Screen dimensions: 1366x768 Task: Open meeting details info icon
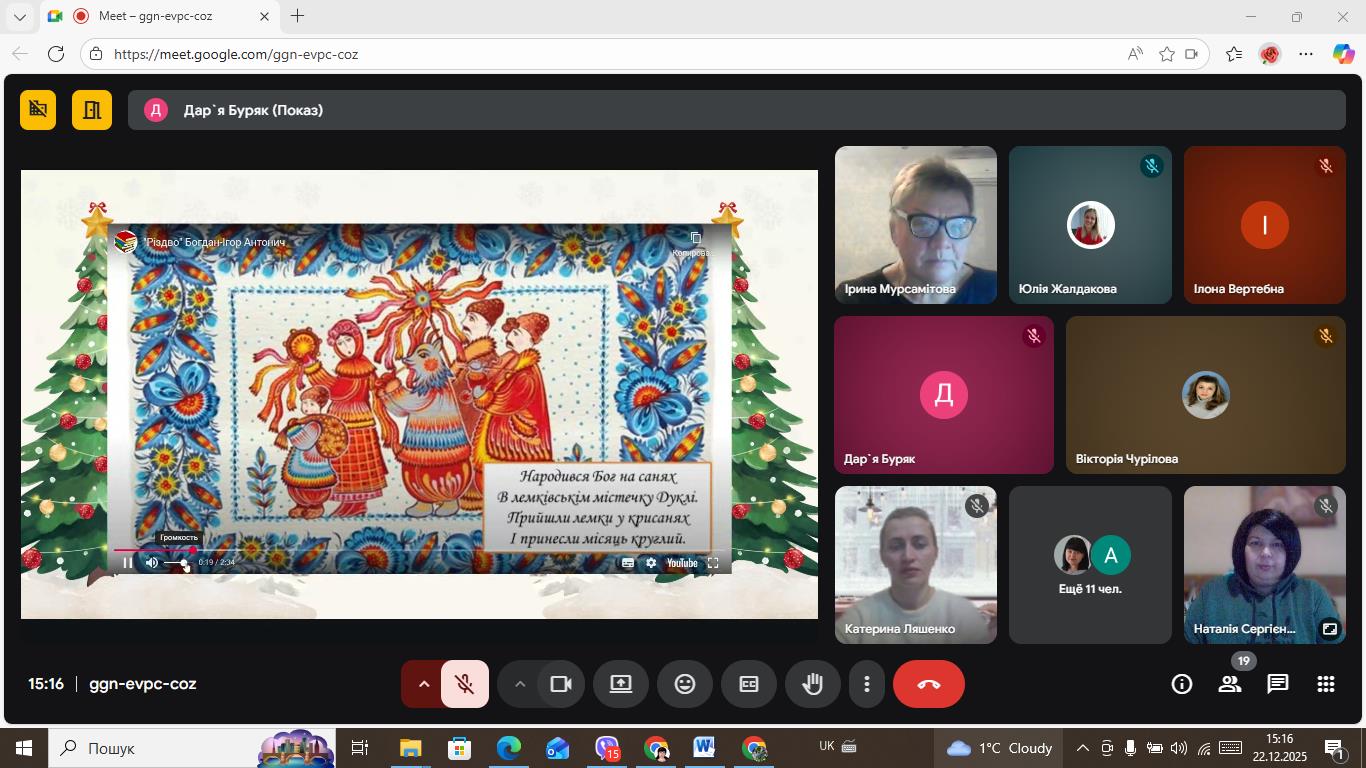(x=1181, y=684)
